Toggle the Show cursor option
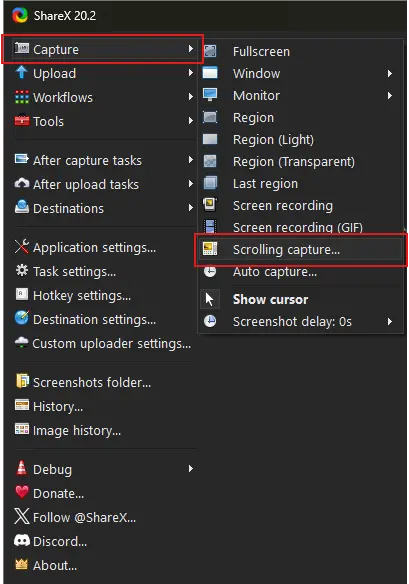409x584 pixels. pos(301,299)
